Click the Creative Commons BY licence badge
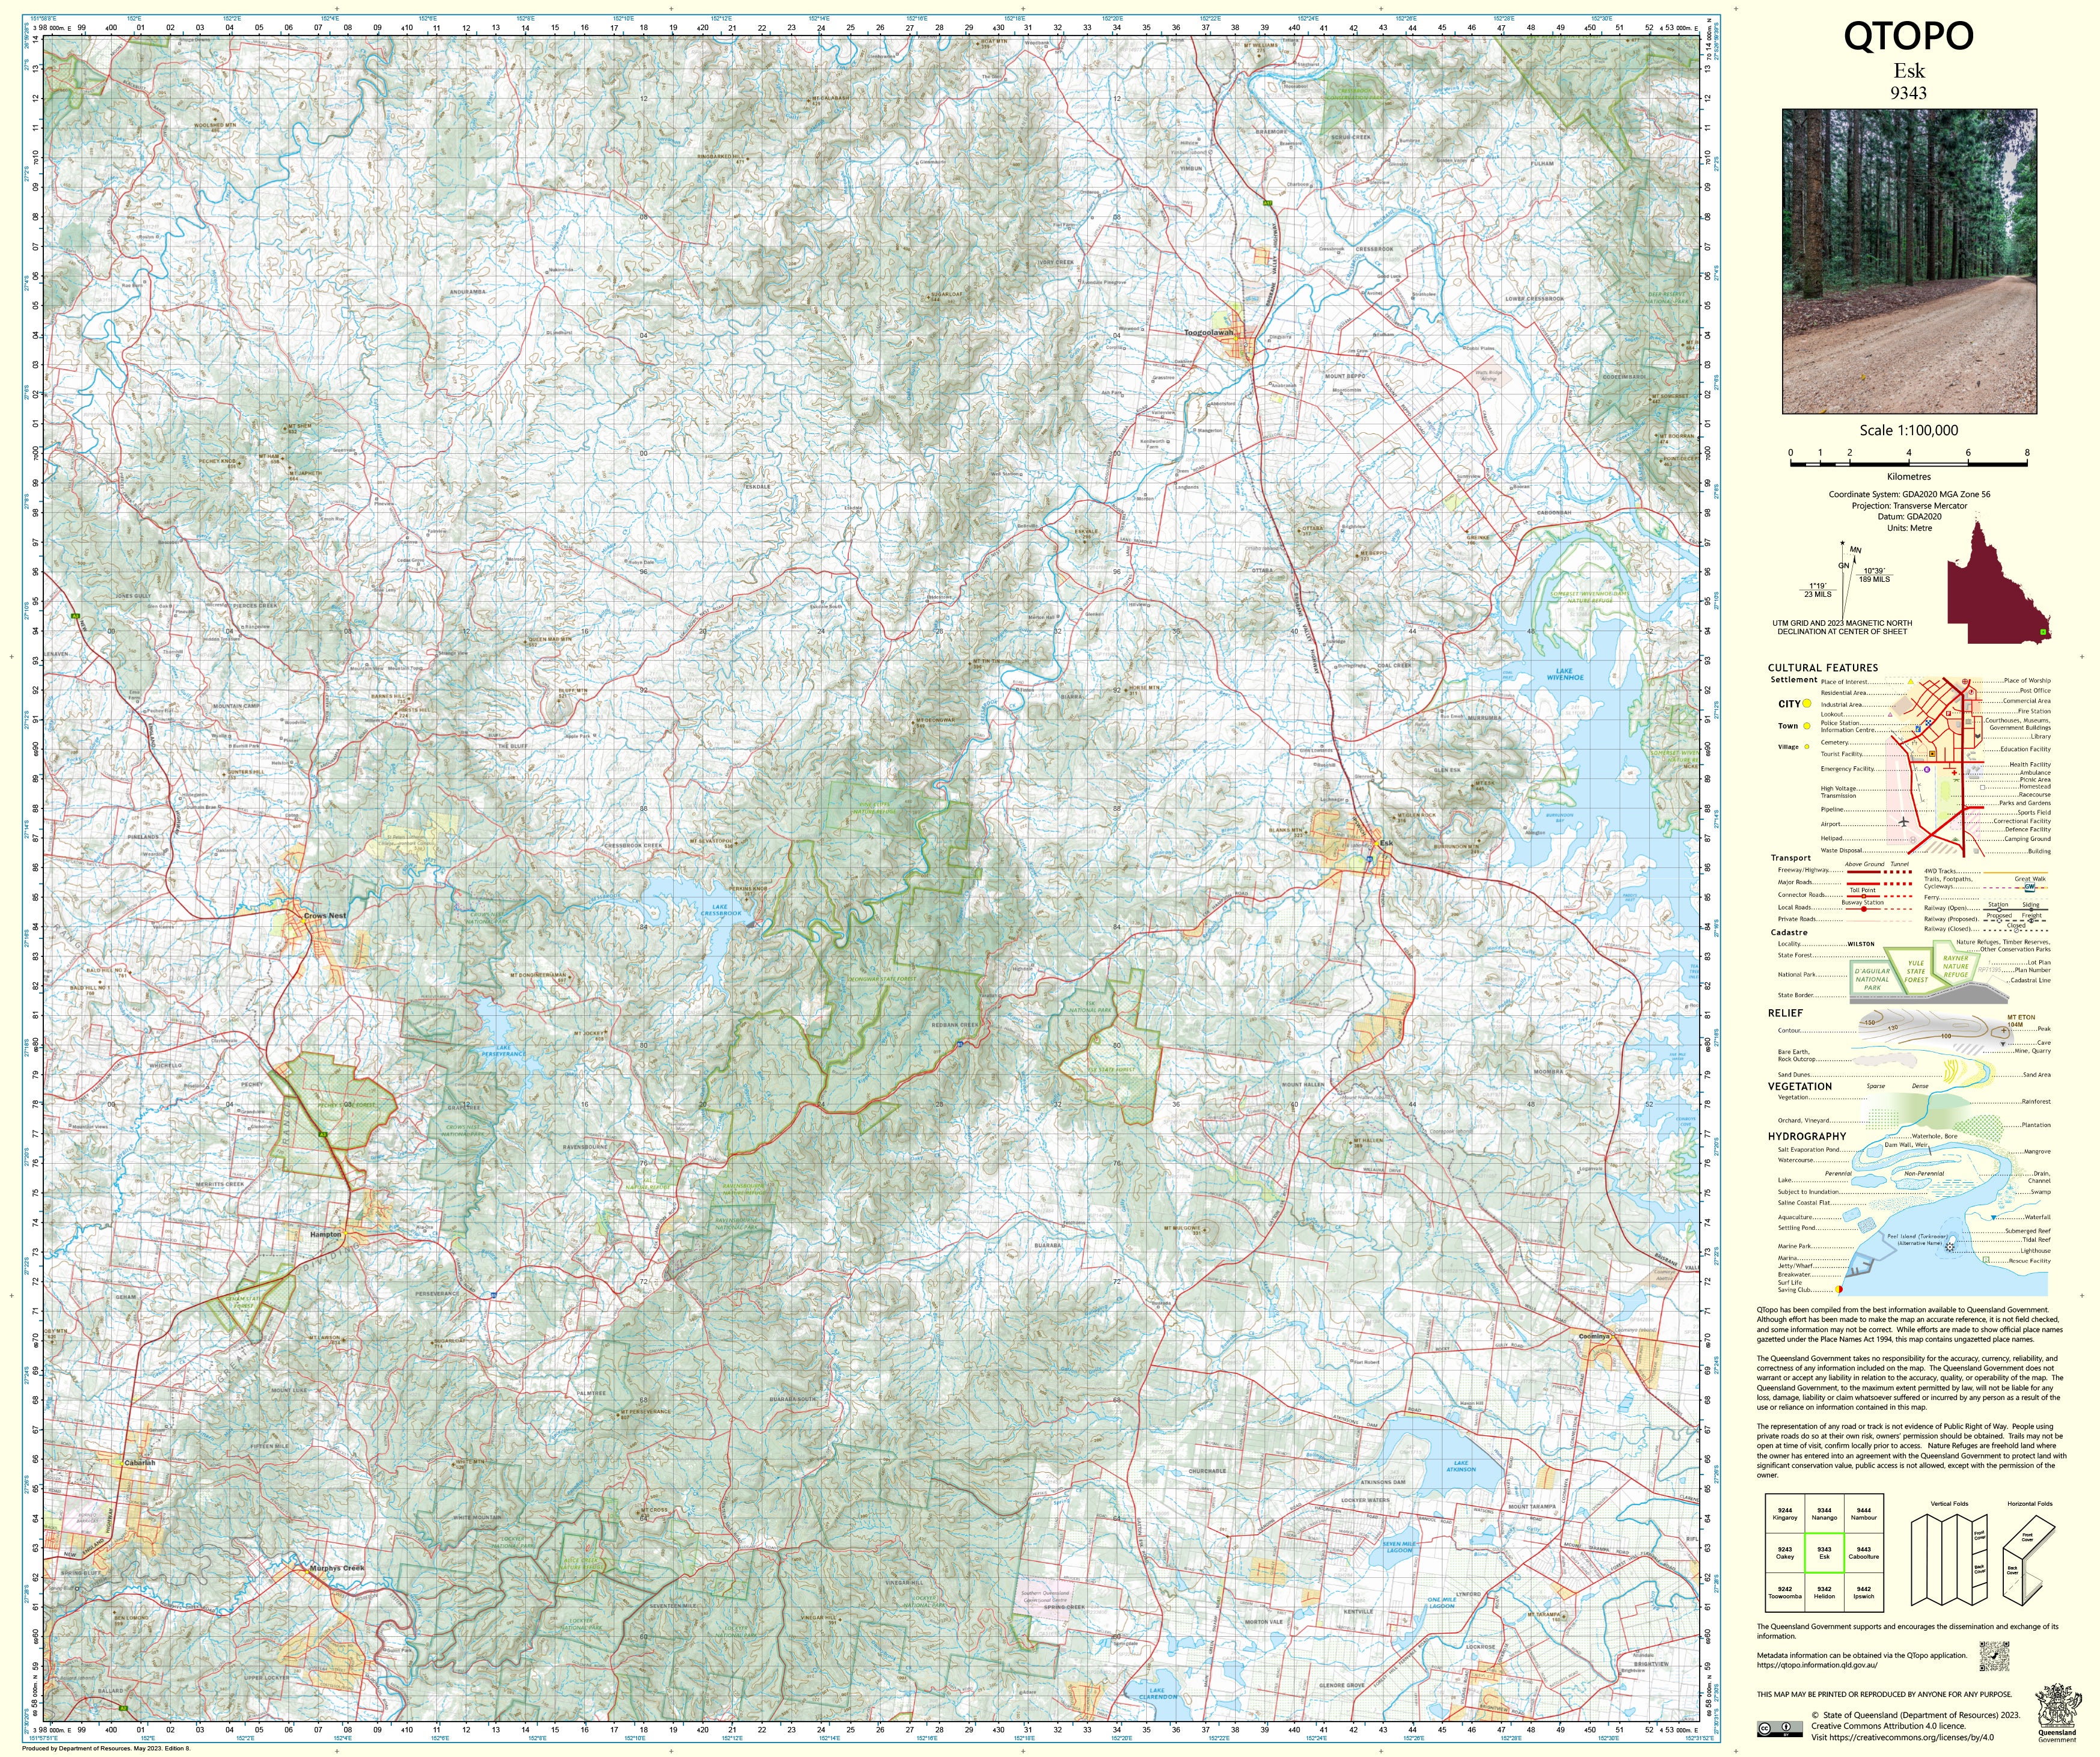Screen dimensions: 2100x1757 click(1781, 1729)
